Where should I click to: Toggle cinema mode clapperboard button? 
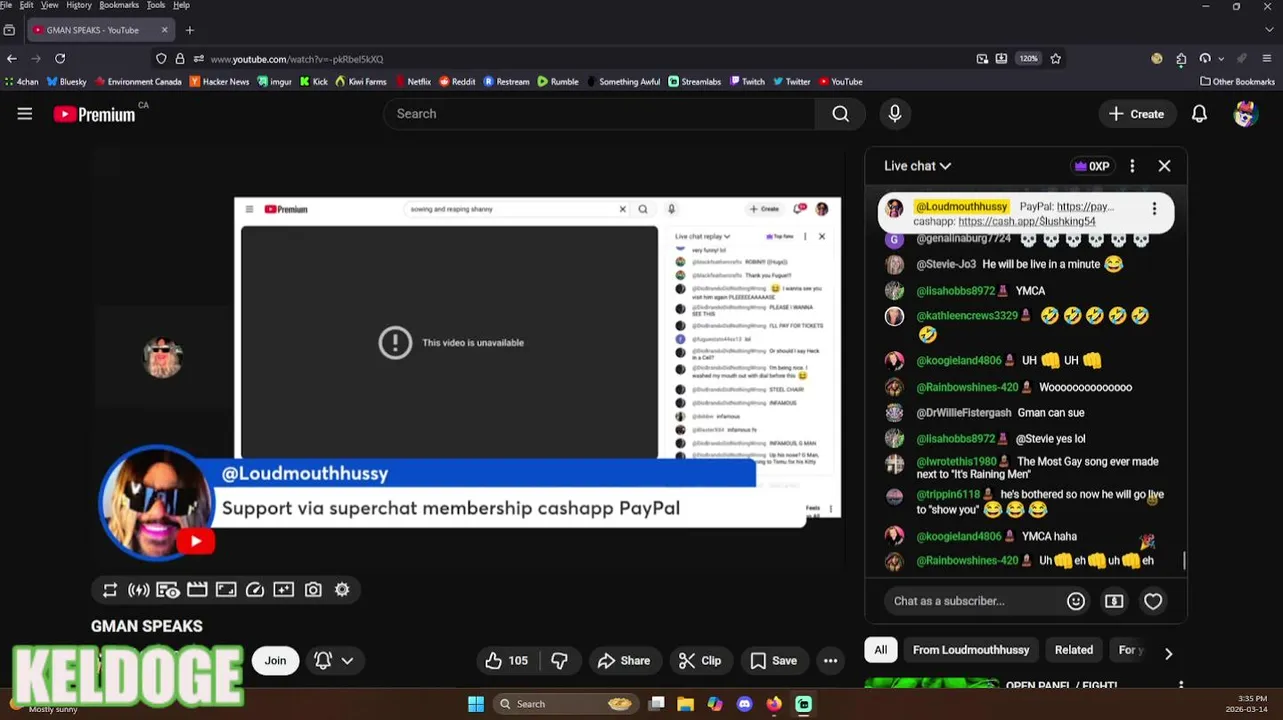197,590
